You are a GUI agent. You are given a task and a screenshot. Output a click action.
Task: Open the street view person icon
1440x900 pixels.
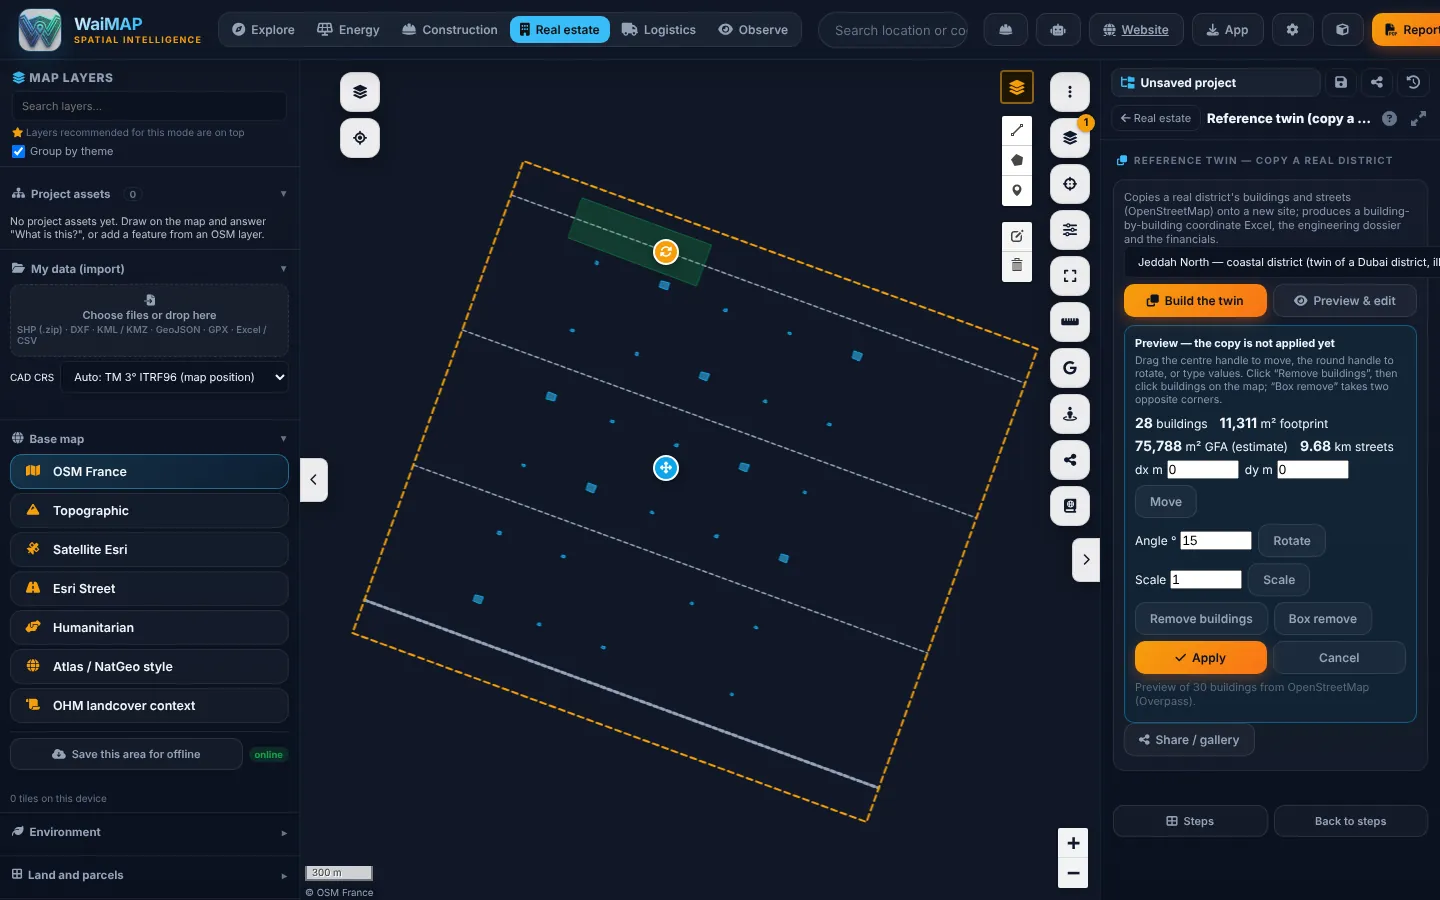pos(1070,414)
